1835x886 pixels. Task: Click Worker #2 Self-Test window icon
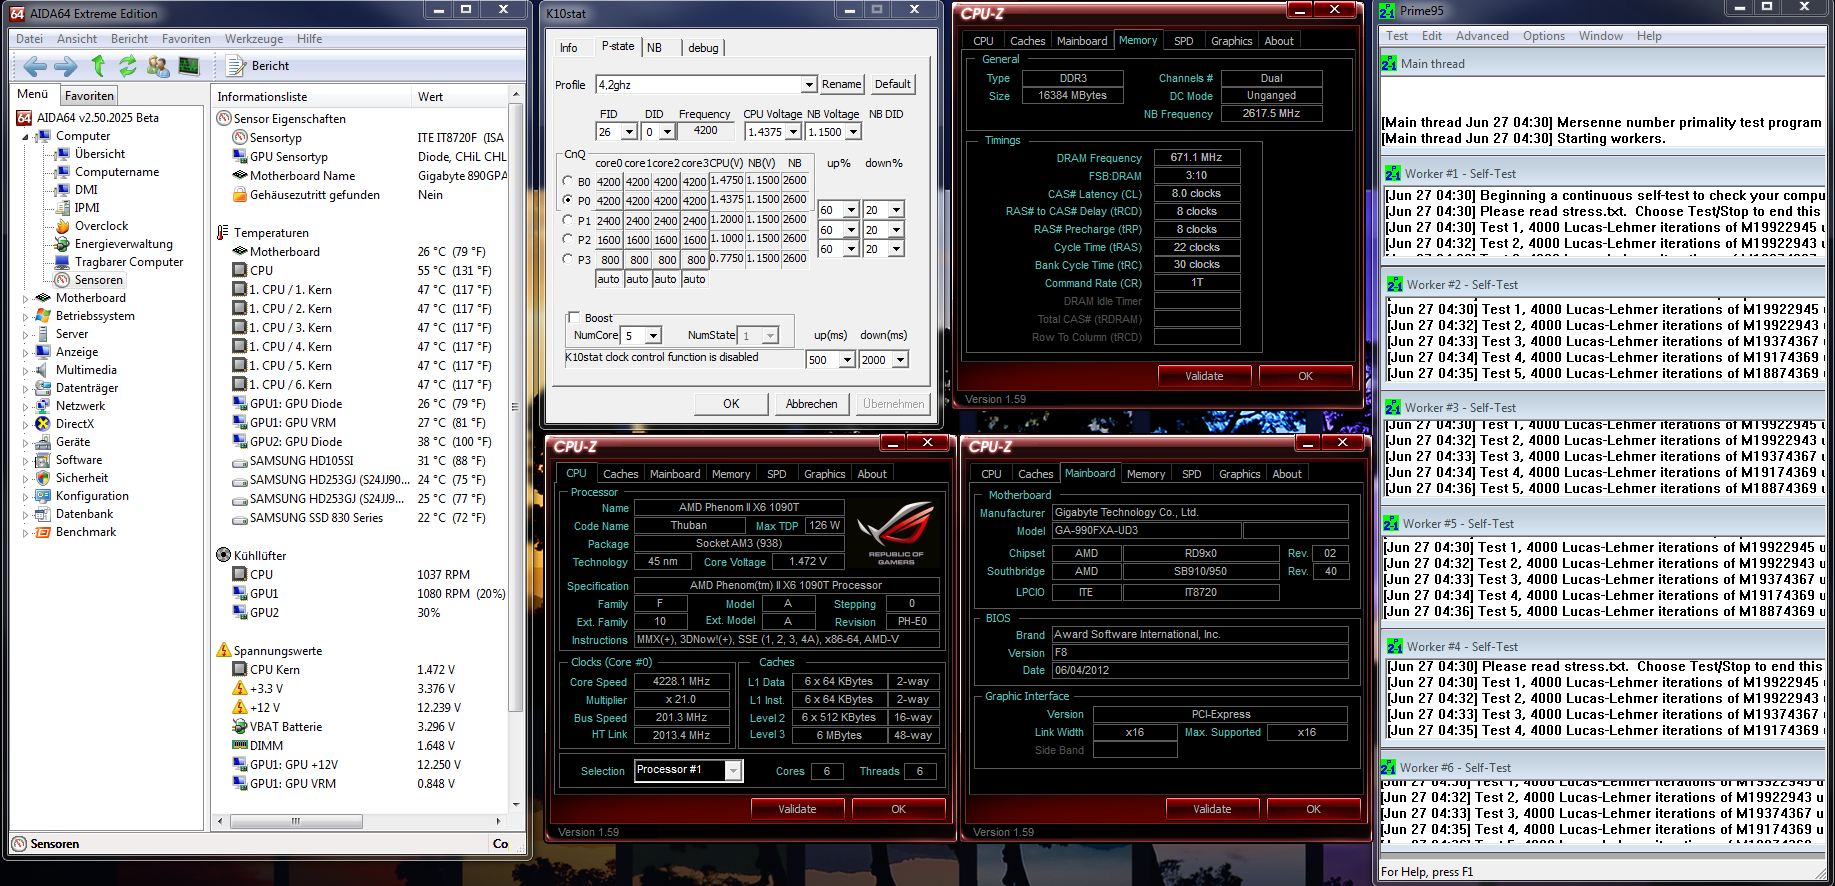click(x=1395, y=284)
